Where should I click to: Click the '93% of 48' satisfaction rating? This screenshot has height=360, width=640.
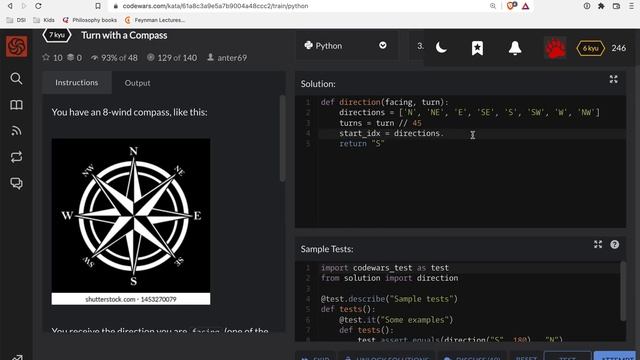click(114, 58)
